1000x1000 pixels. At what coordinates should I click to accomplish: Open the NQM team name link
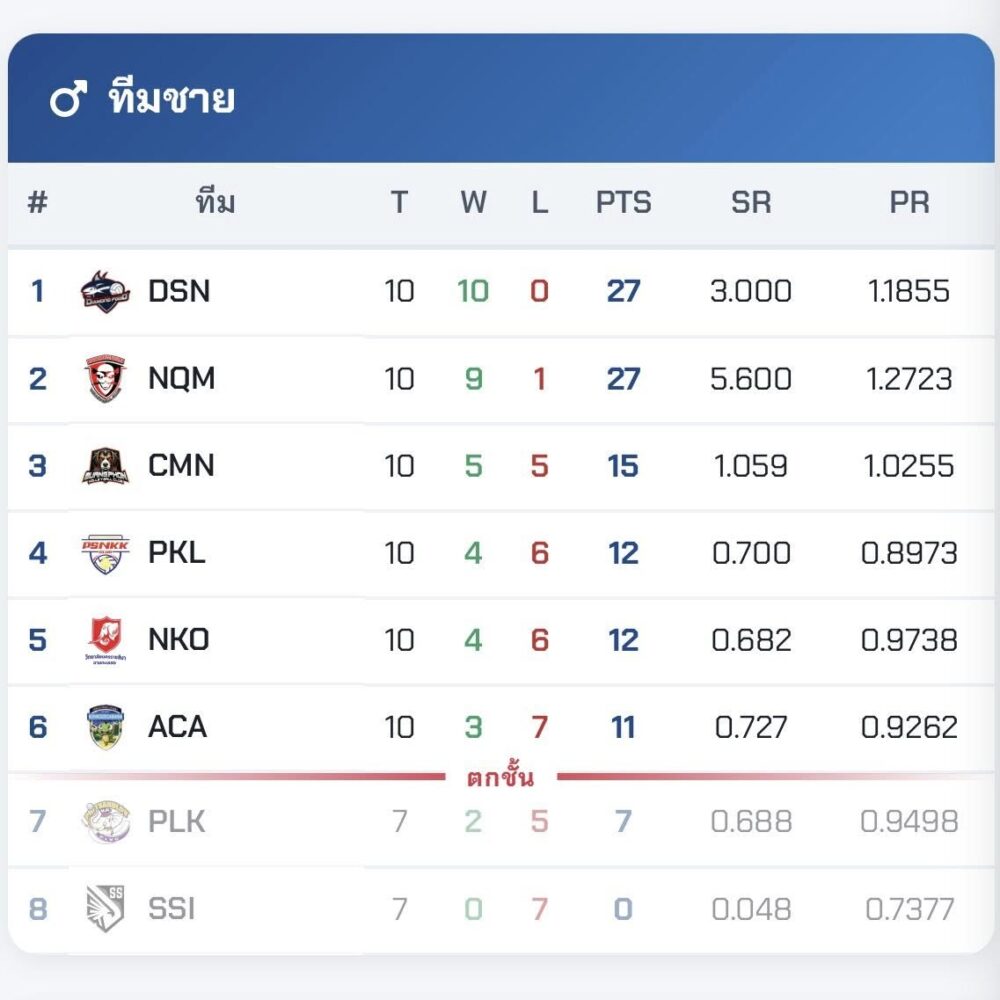click(181, 379)
